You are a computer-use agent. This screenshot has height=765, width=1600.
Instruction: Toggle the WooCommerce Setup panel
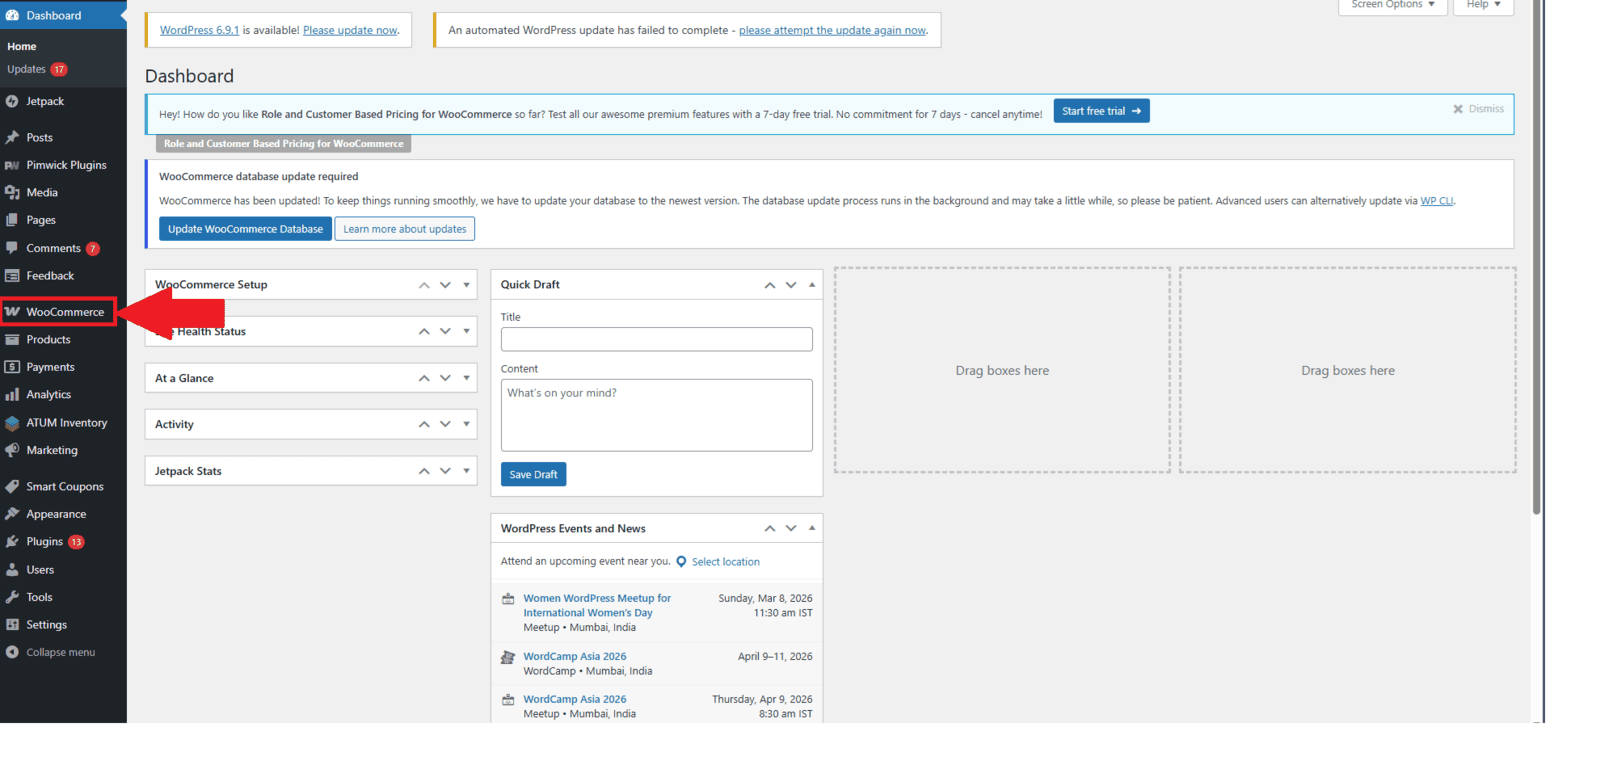(466, 285)
